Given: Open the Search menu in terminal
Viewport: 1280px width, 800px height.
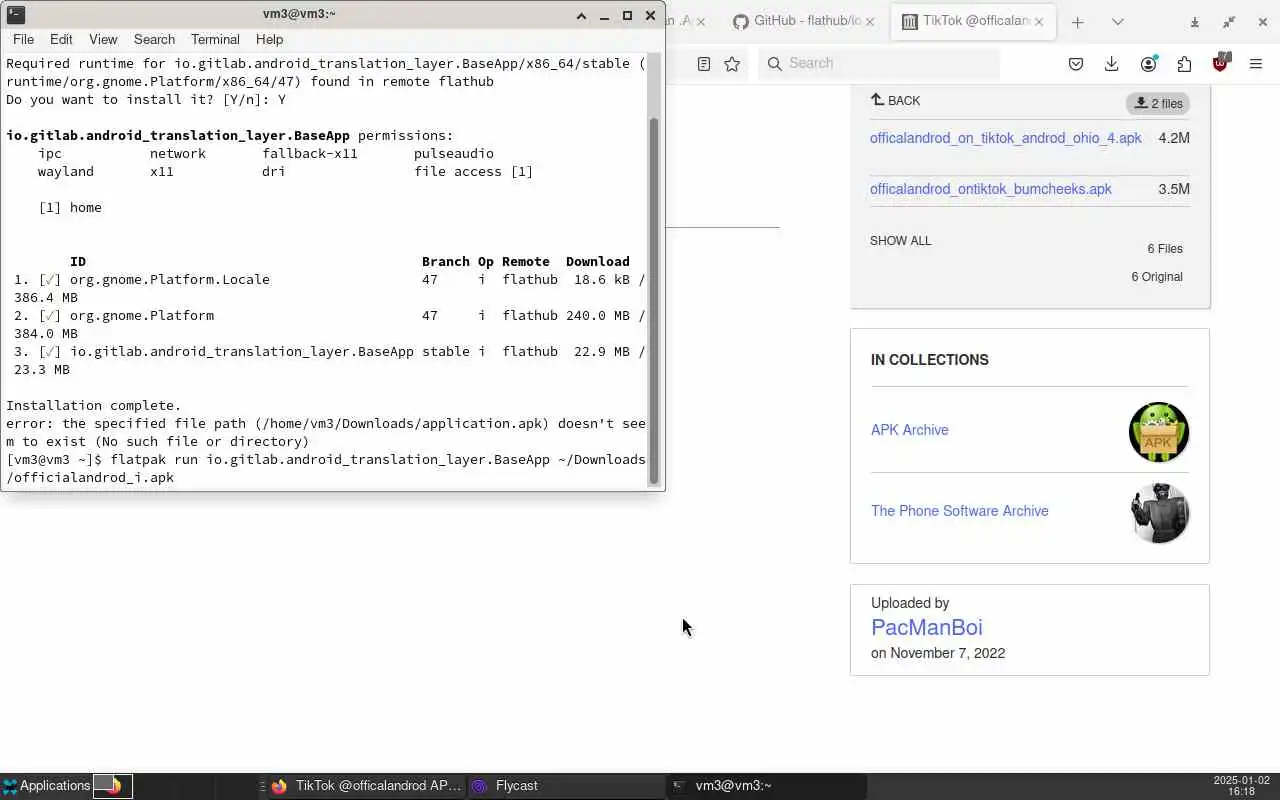Looking at the screenshot, I should [154, 39].
